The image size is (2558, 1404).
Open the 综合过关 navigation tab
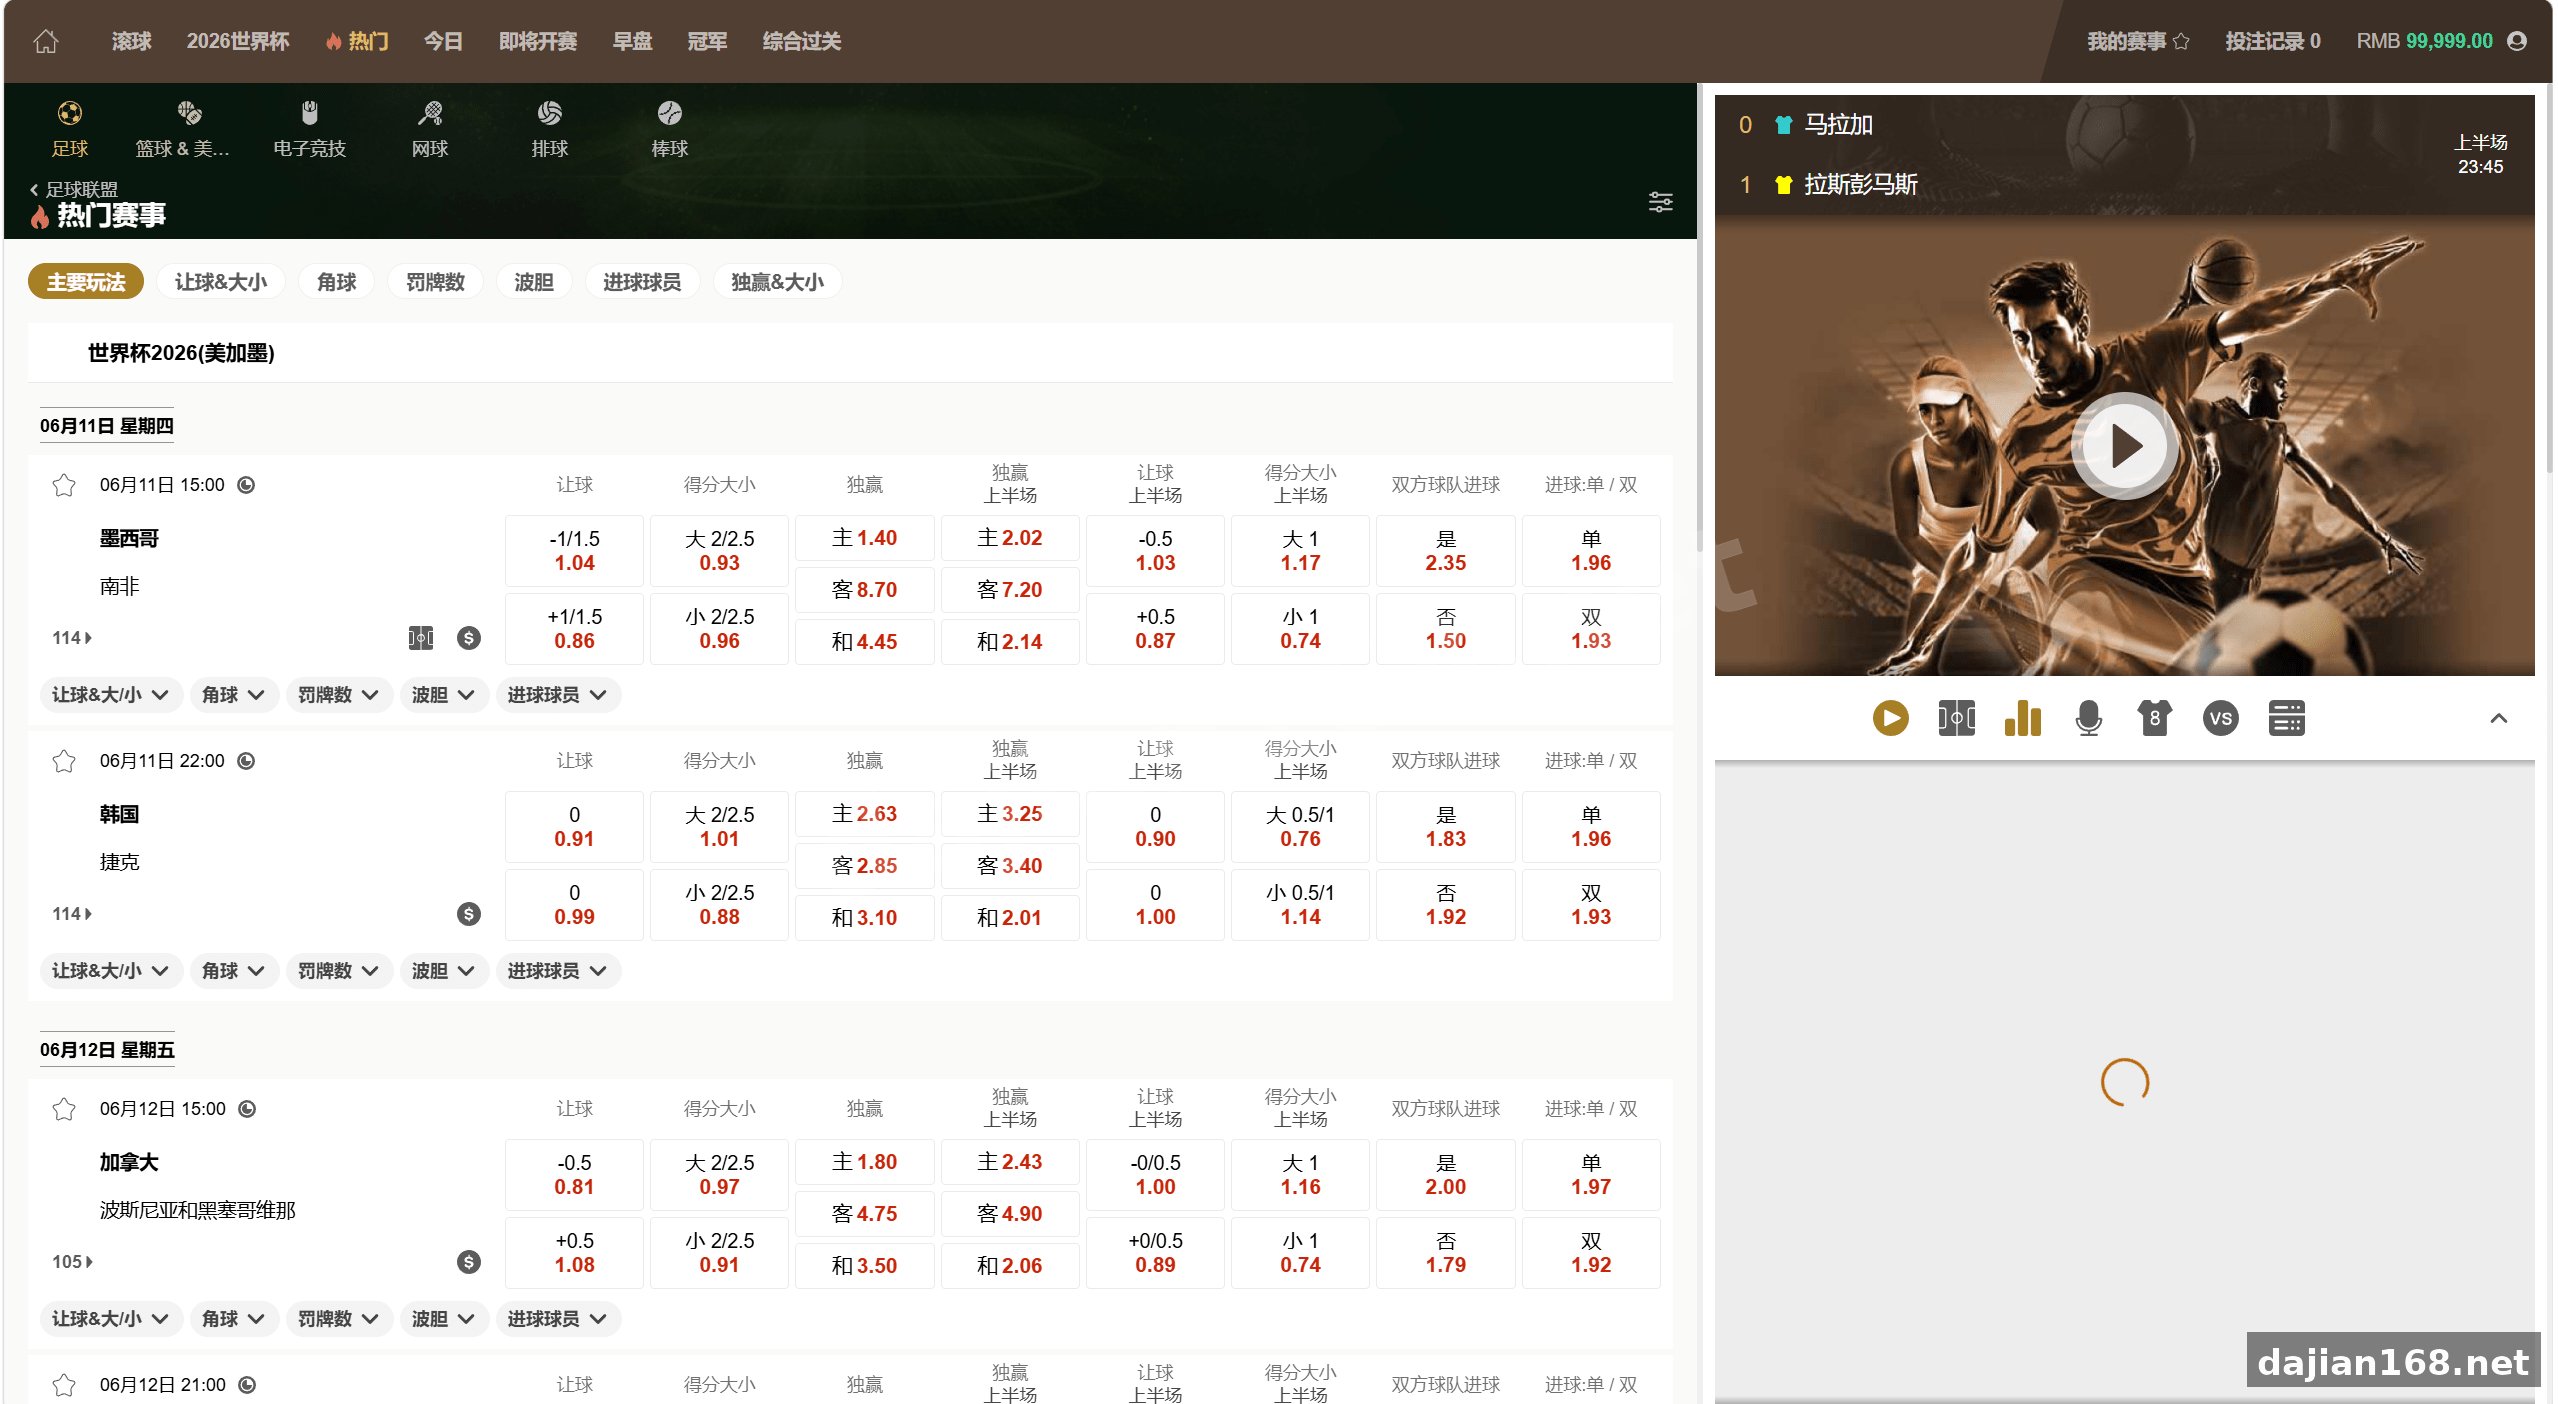(x=802, y=41)
